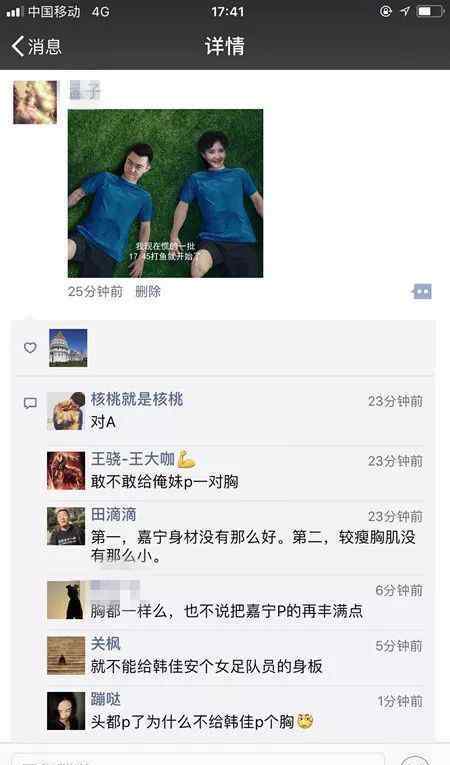Viewport: 450px width, 765px height.
Task: Open 蹦哒 avatar picture
Action: click(66, 711)
